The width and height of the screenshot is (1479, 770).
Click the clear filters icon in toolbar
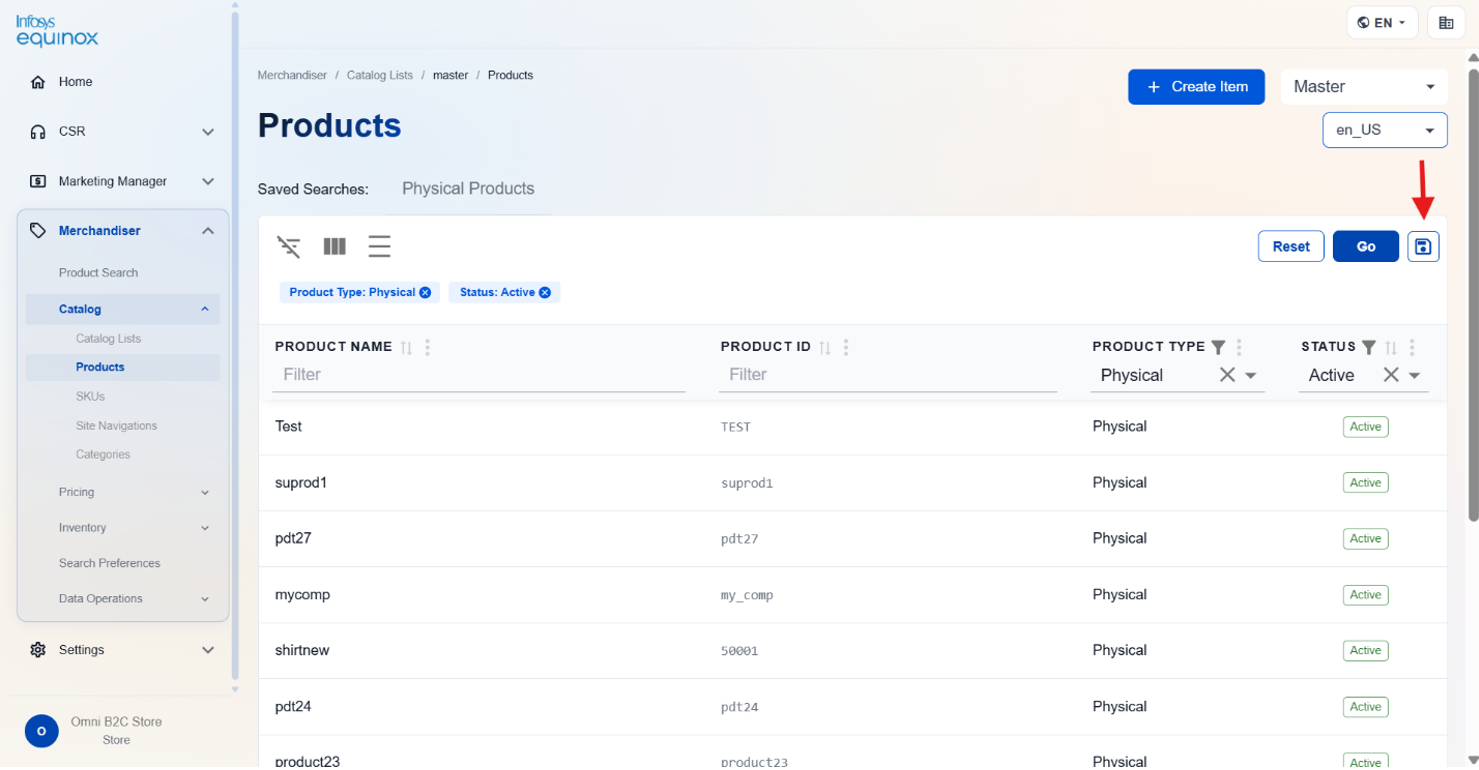click(x=289, y=246)
